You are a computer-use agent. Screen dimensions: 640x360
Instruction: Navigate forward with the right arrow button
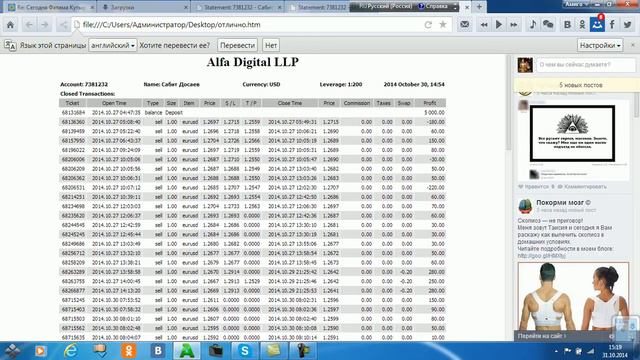point(44,25)
